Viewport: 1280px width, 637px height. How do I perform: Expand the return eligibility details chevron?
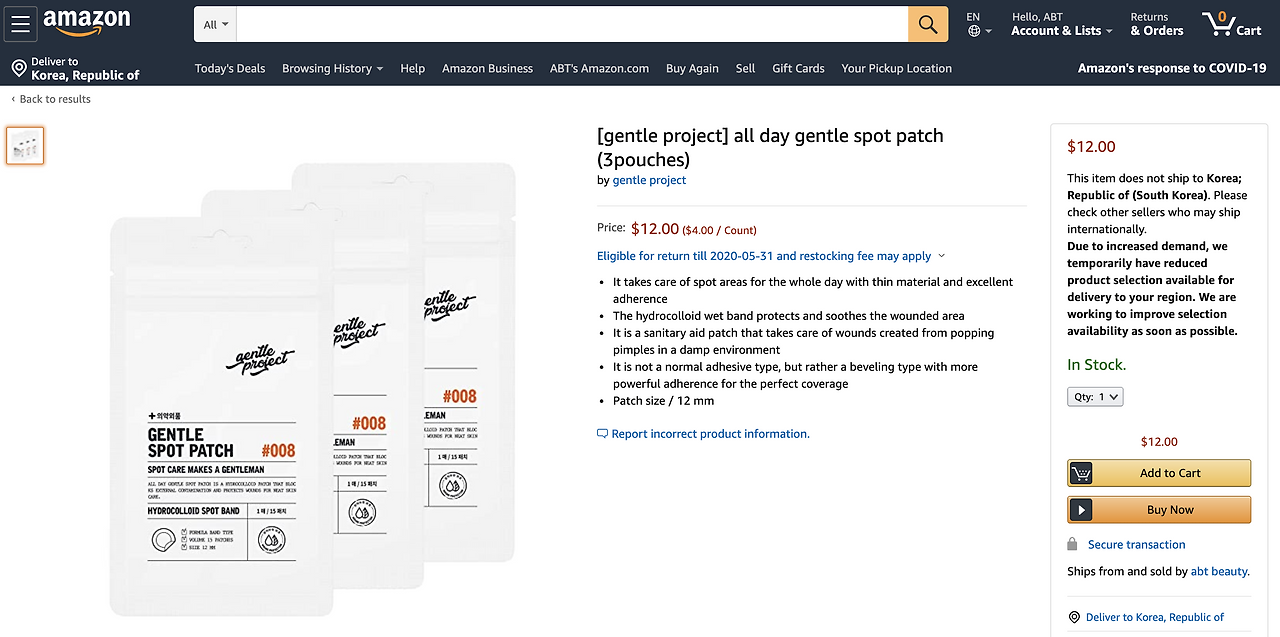pos(942,257)
